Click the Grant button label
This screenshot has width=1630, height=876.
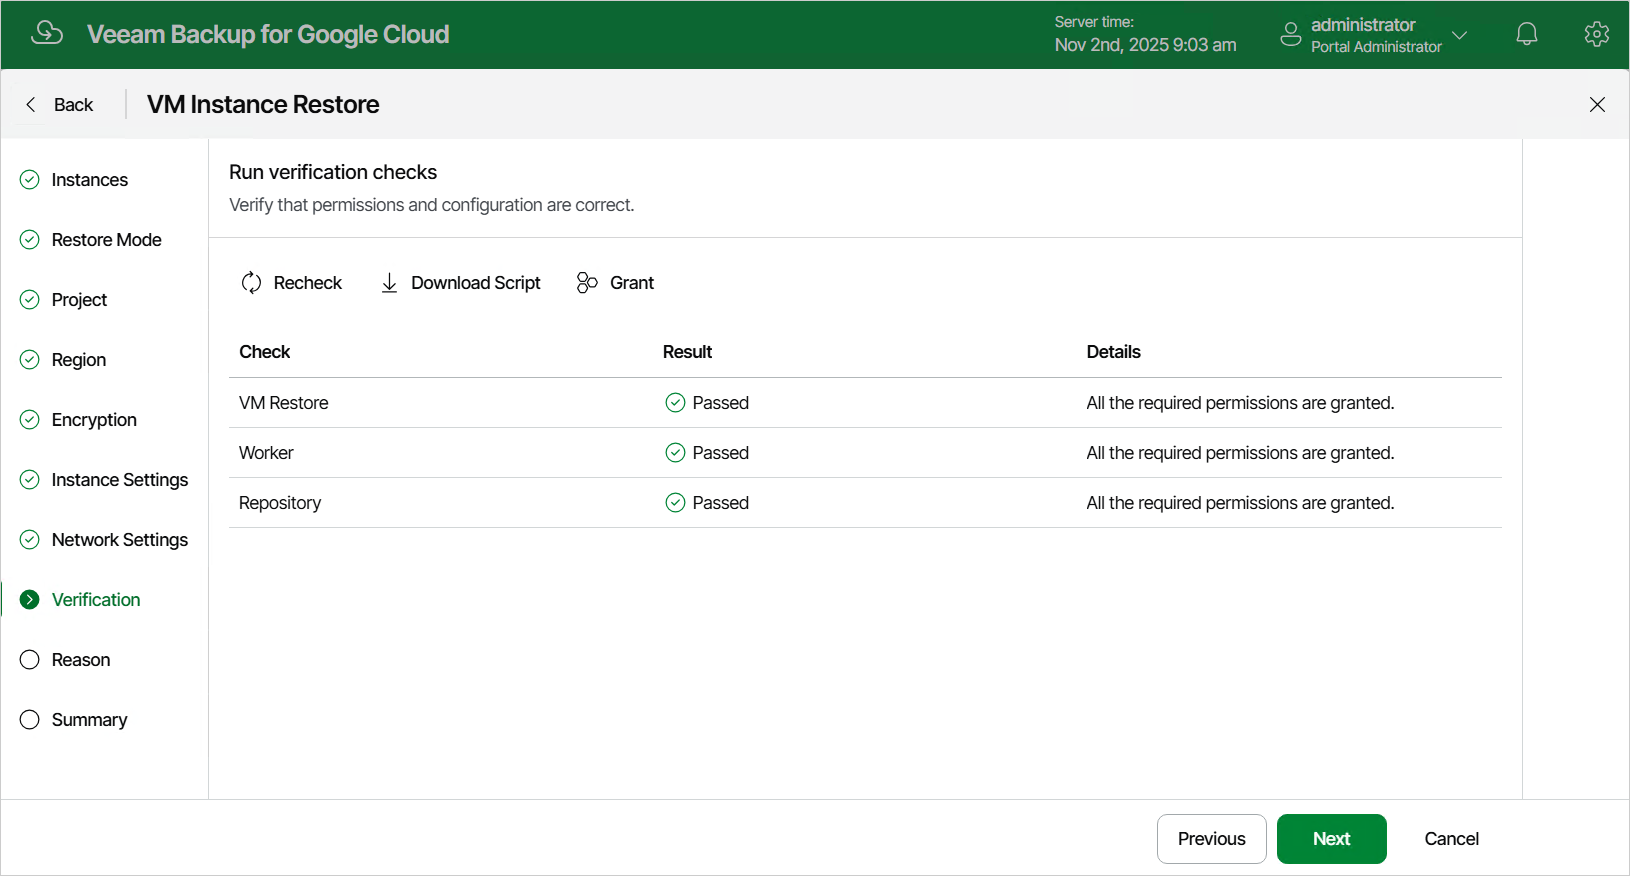(632, 283)
